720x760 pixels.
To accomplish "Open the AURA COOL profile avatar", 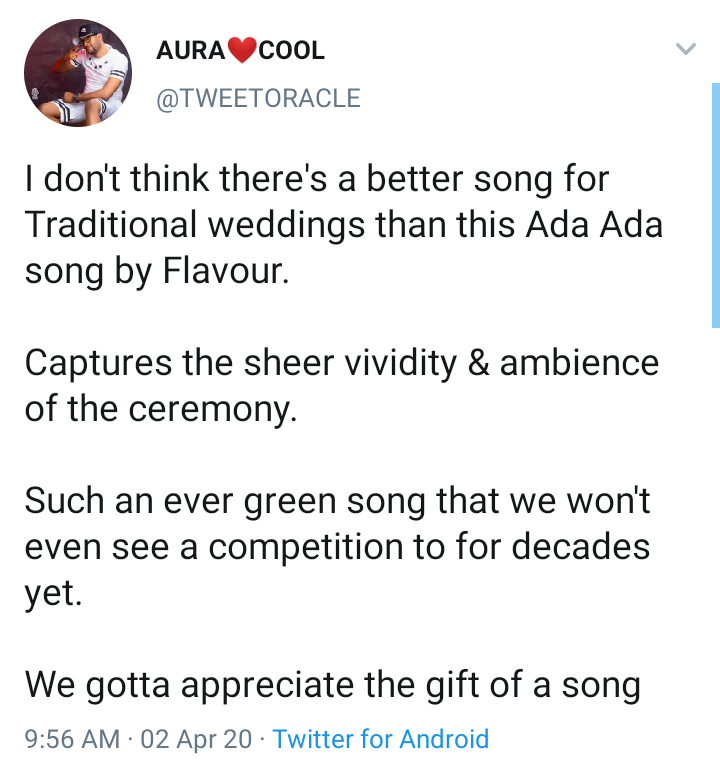I will 78,73.
